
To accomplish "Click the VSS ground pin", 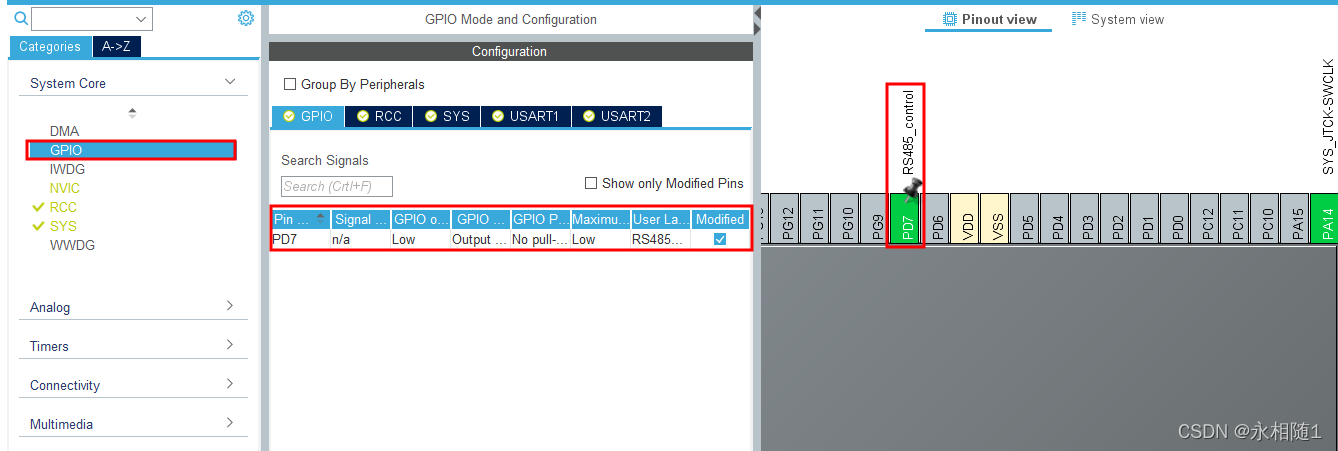I will pos(997,219).
